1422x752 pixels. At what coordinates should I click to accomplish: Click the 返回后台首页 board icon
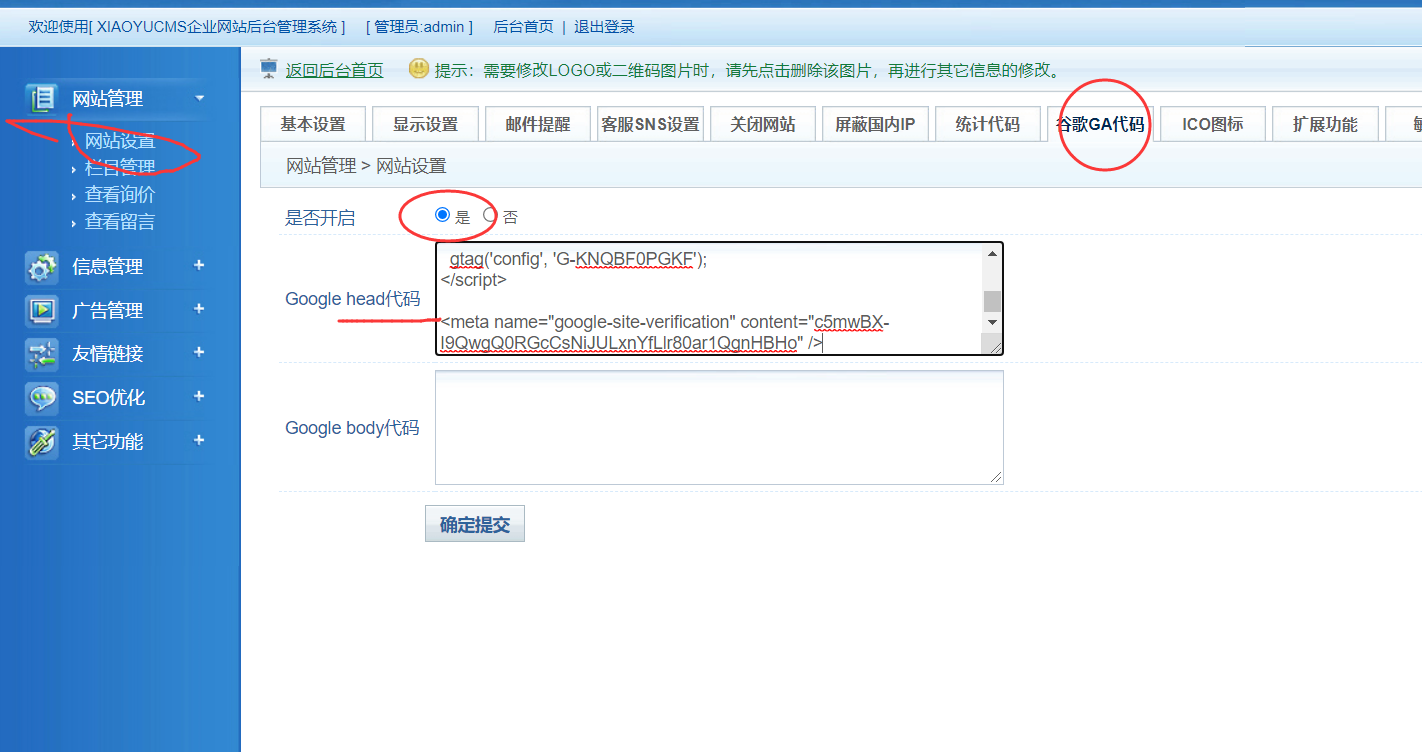pyautogui.click(x=269, y=69)
